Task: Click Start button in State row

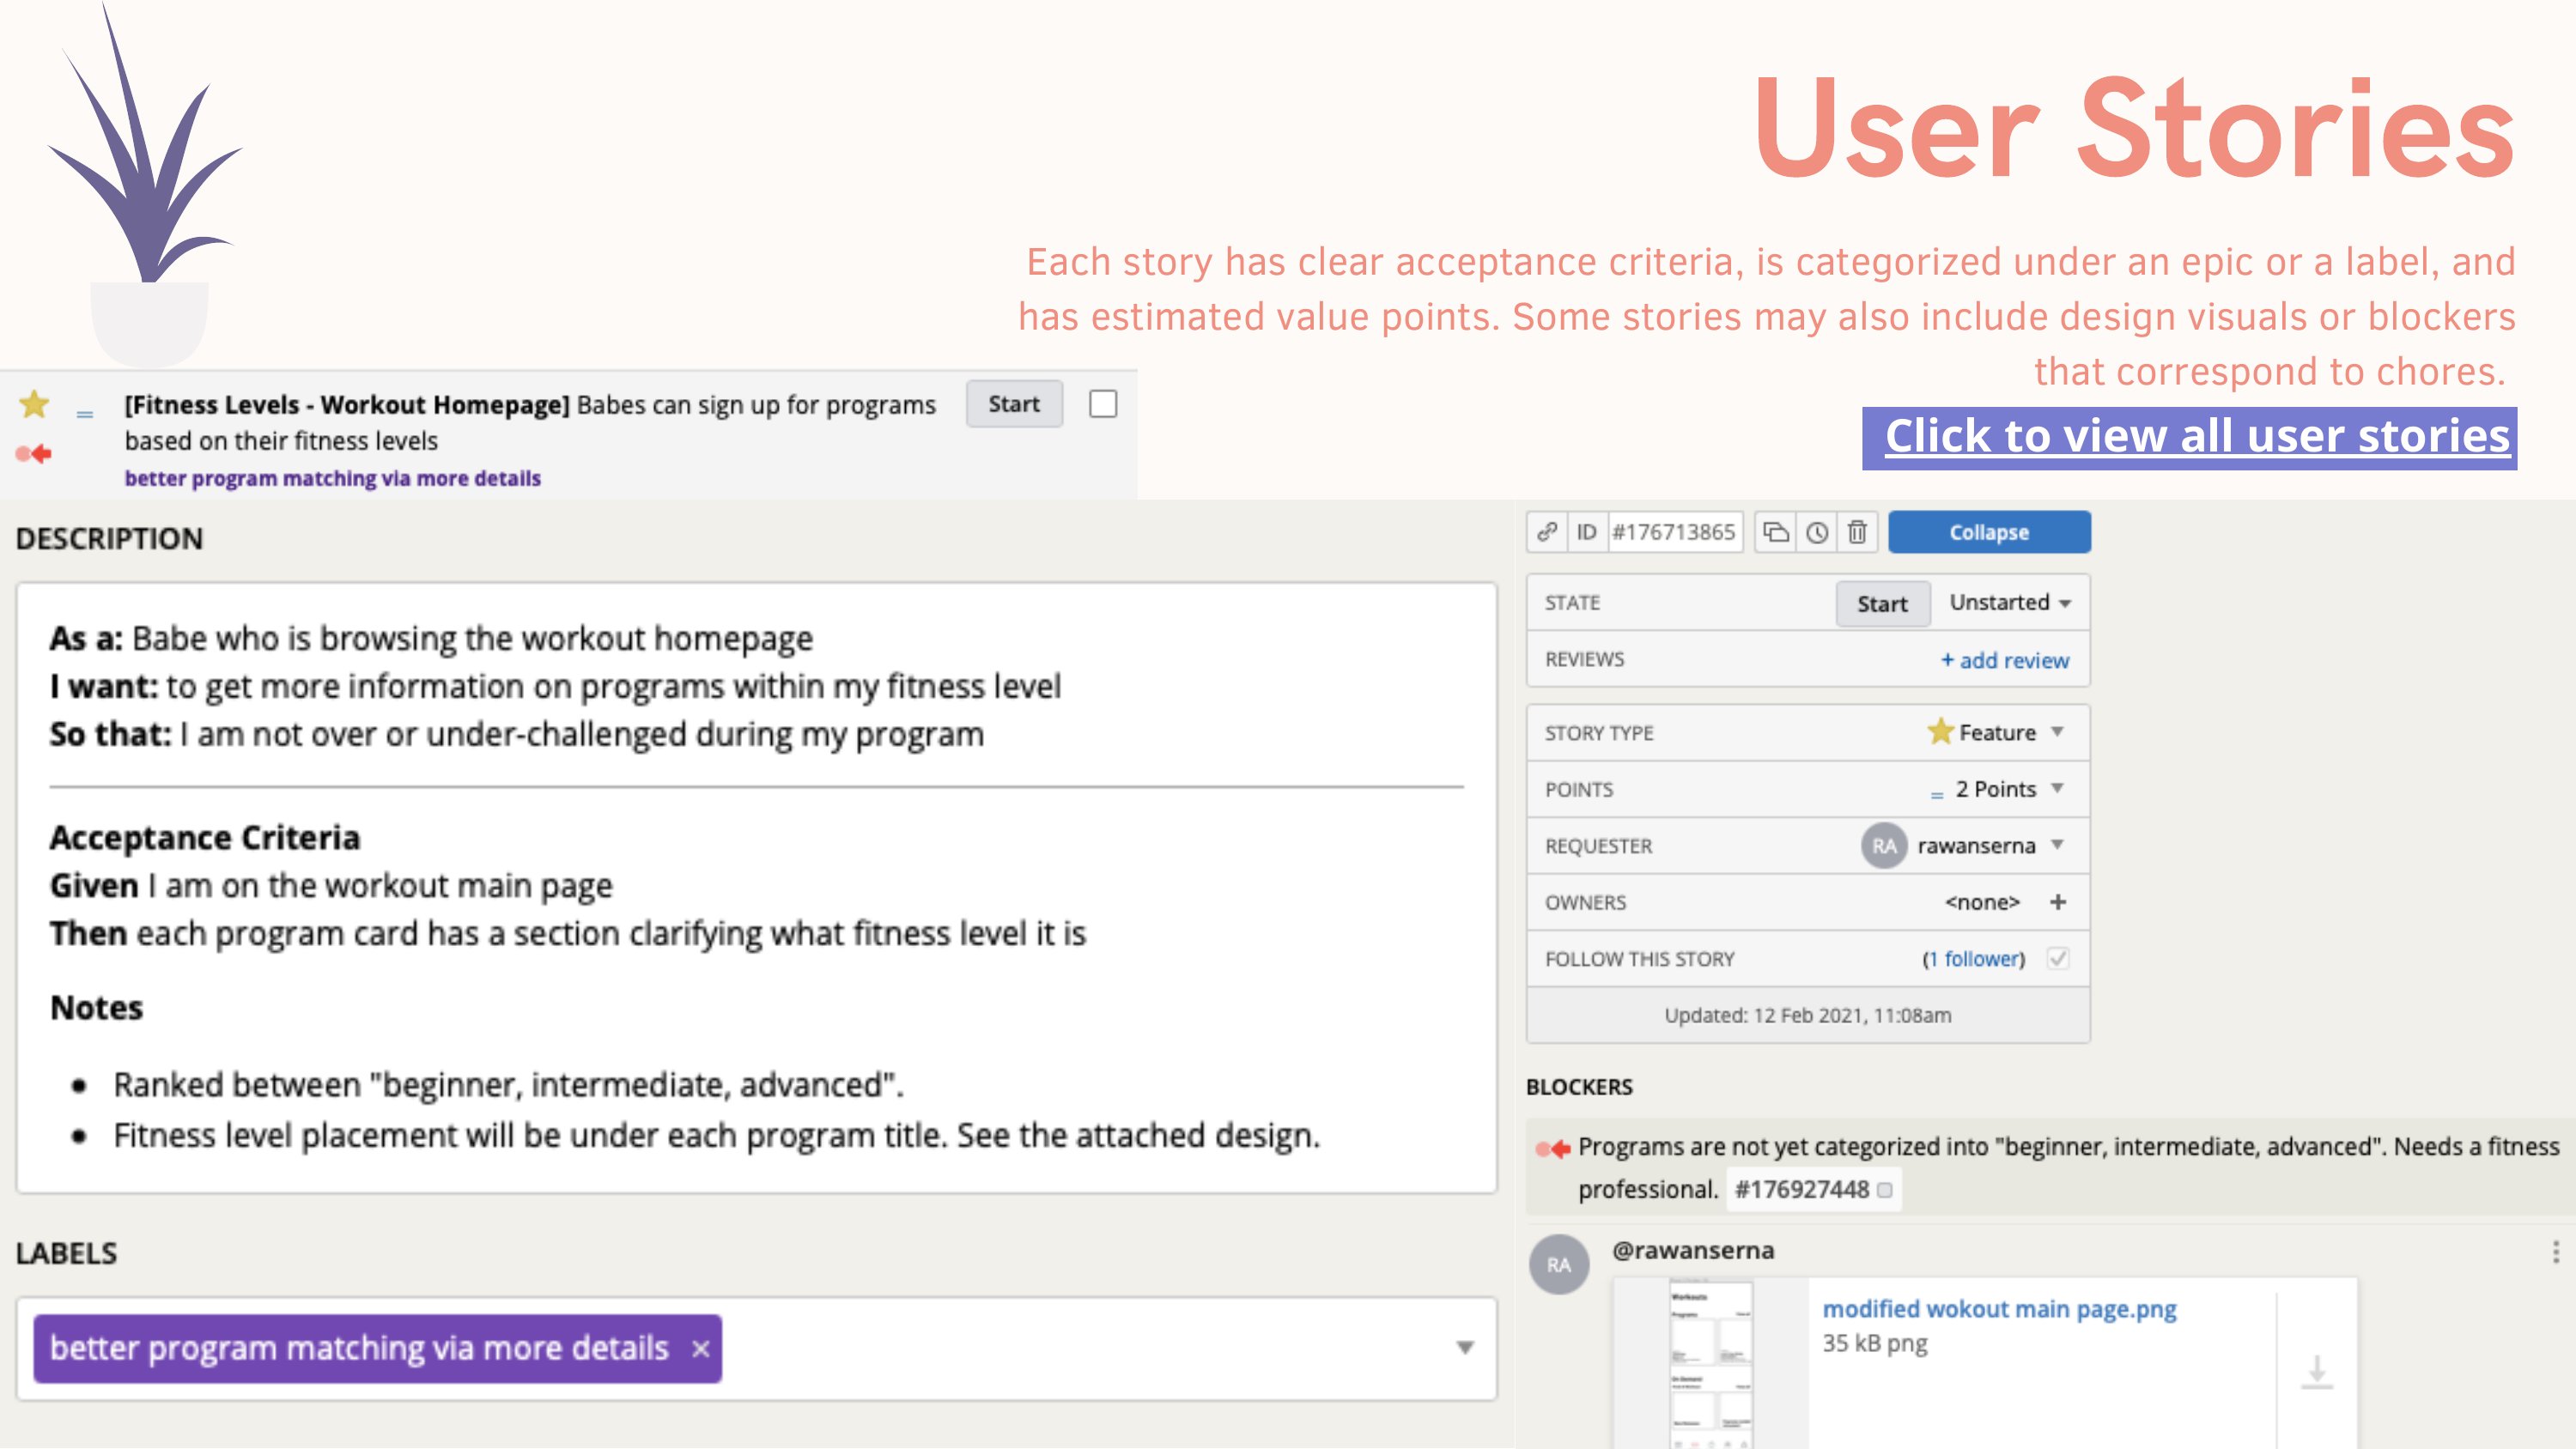Action: 1882,604
